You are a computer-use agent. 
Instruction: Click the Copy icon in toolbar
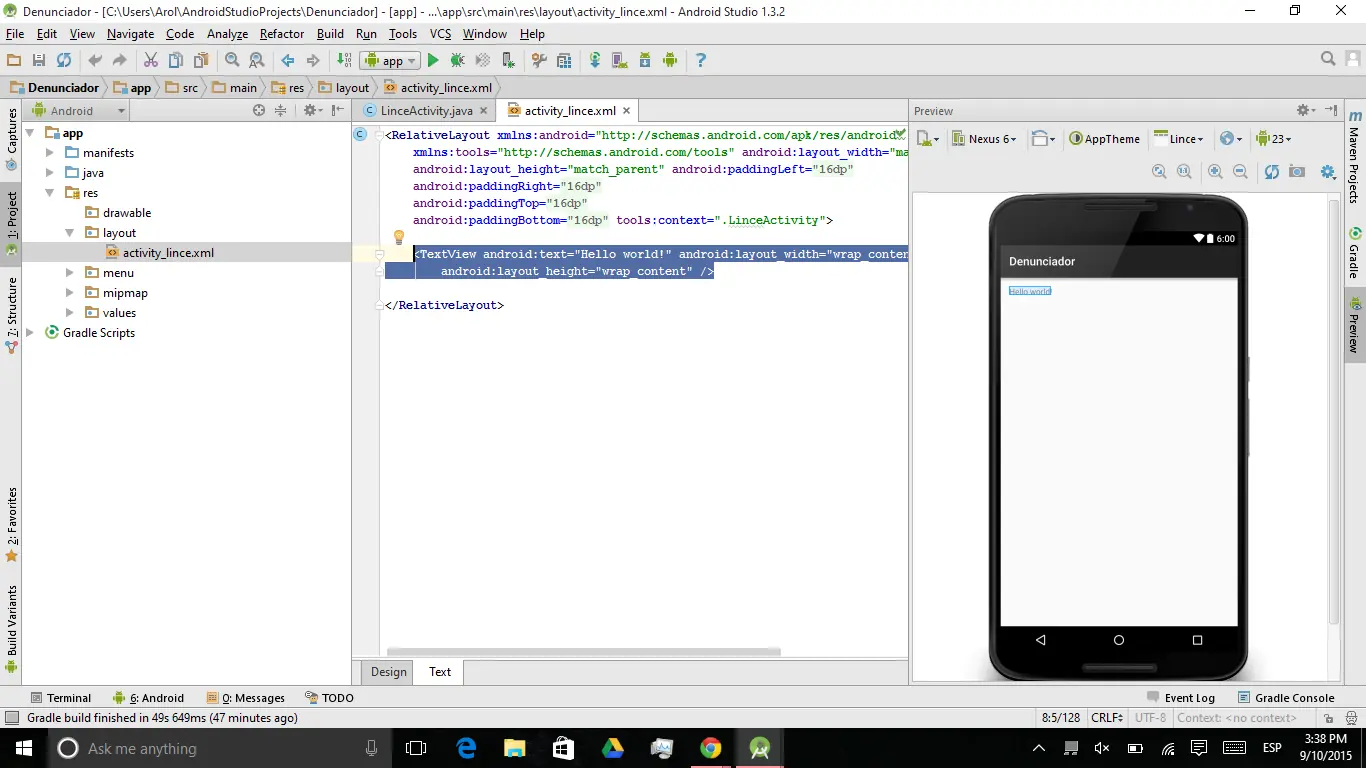176,60
